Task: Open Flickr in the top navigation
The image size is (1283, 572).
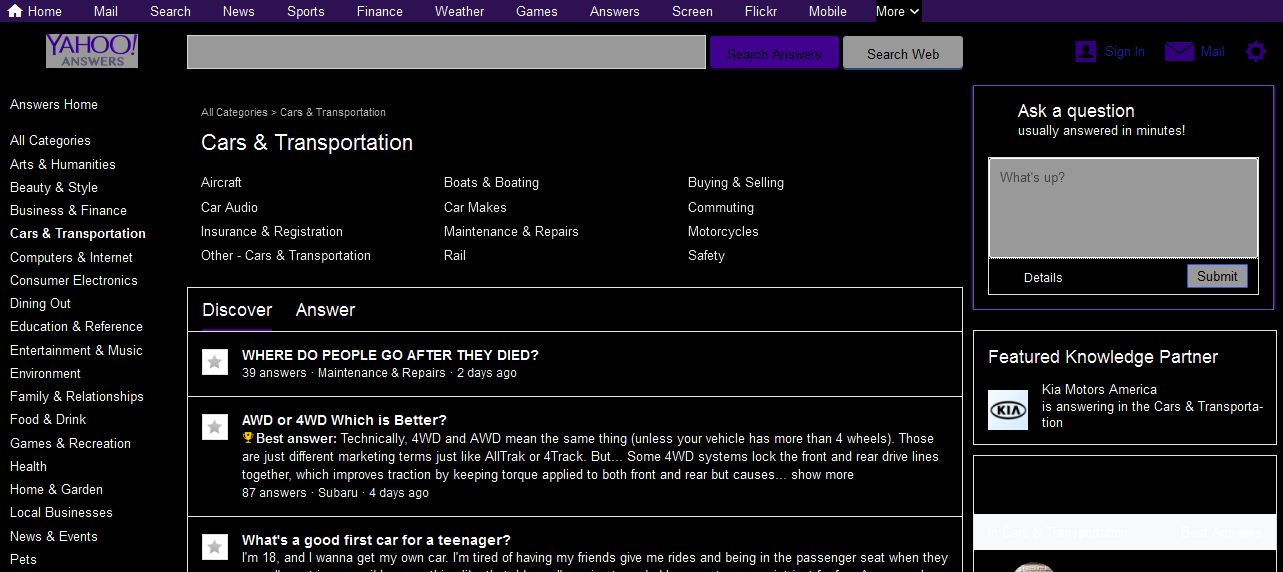Action: pyautogui.click(x=761, y=11)
